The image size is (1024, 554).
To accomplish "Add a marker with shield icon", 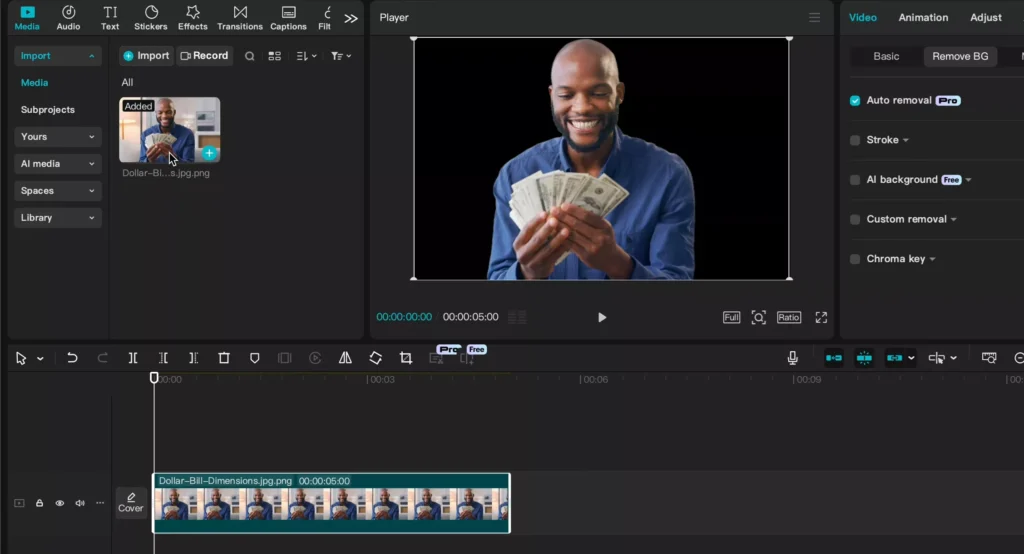I will tap(255, 358).
